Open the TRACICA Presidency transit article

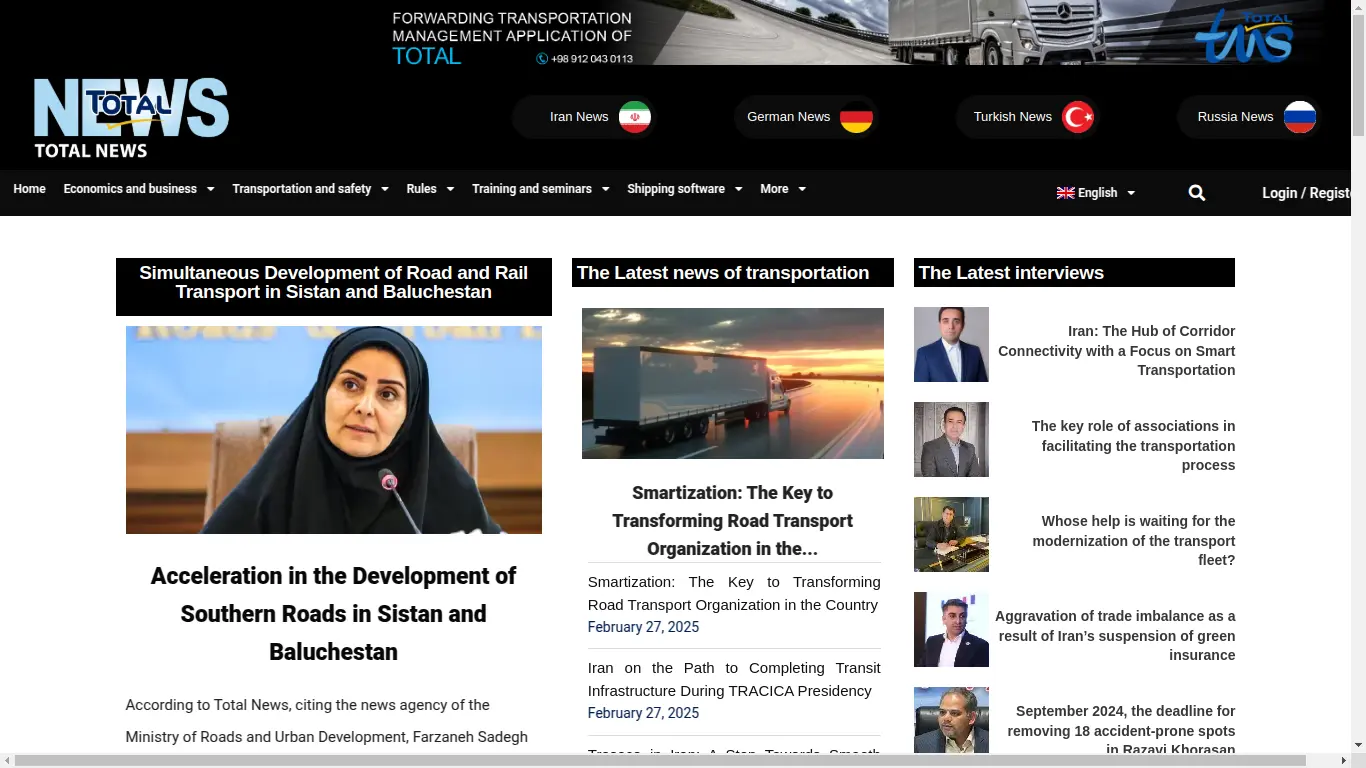tap(734, 679)
